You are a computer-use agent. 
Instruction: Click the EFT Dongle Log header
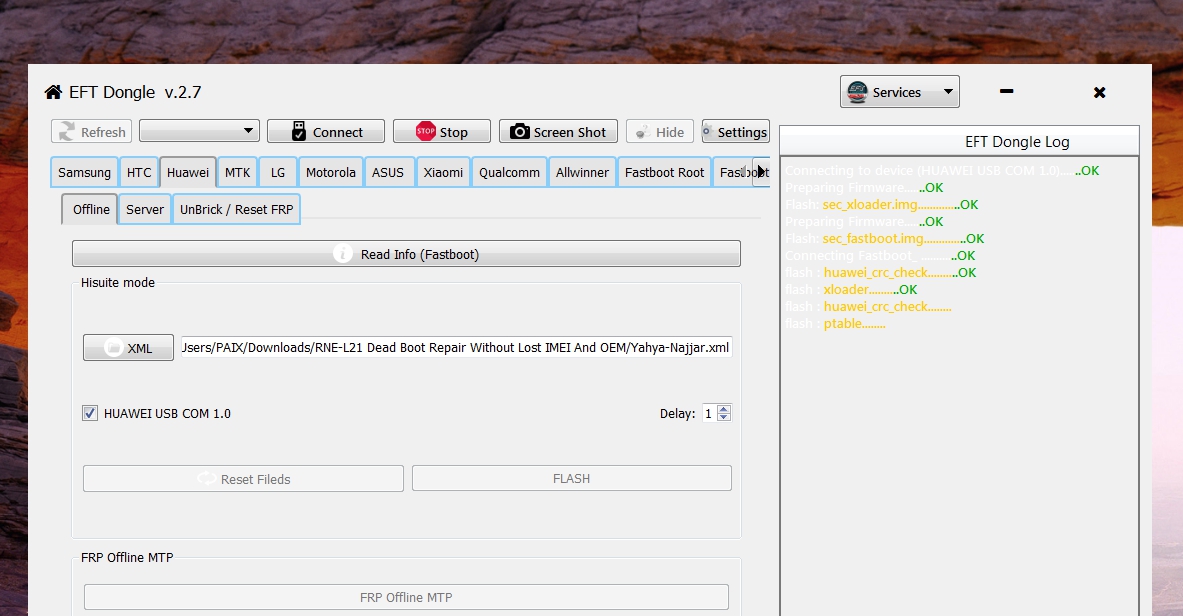pyautogui.click(x=959, y=142)
